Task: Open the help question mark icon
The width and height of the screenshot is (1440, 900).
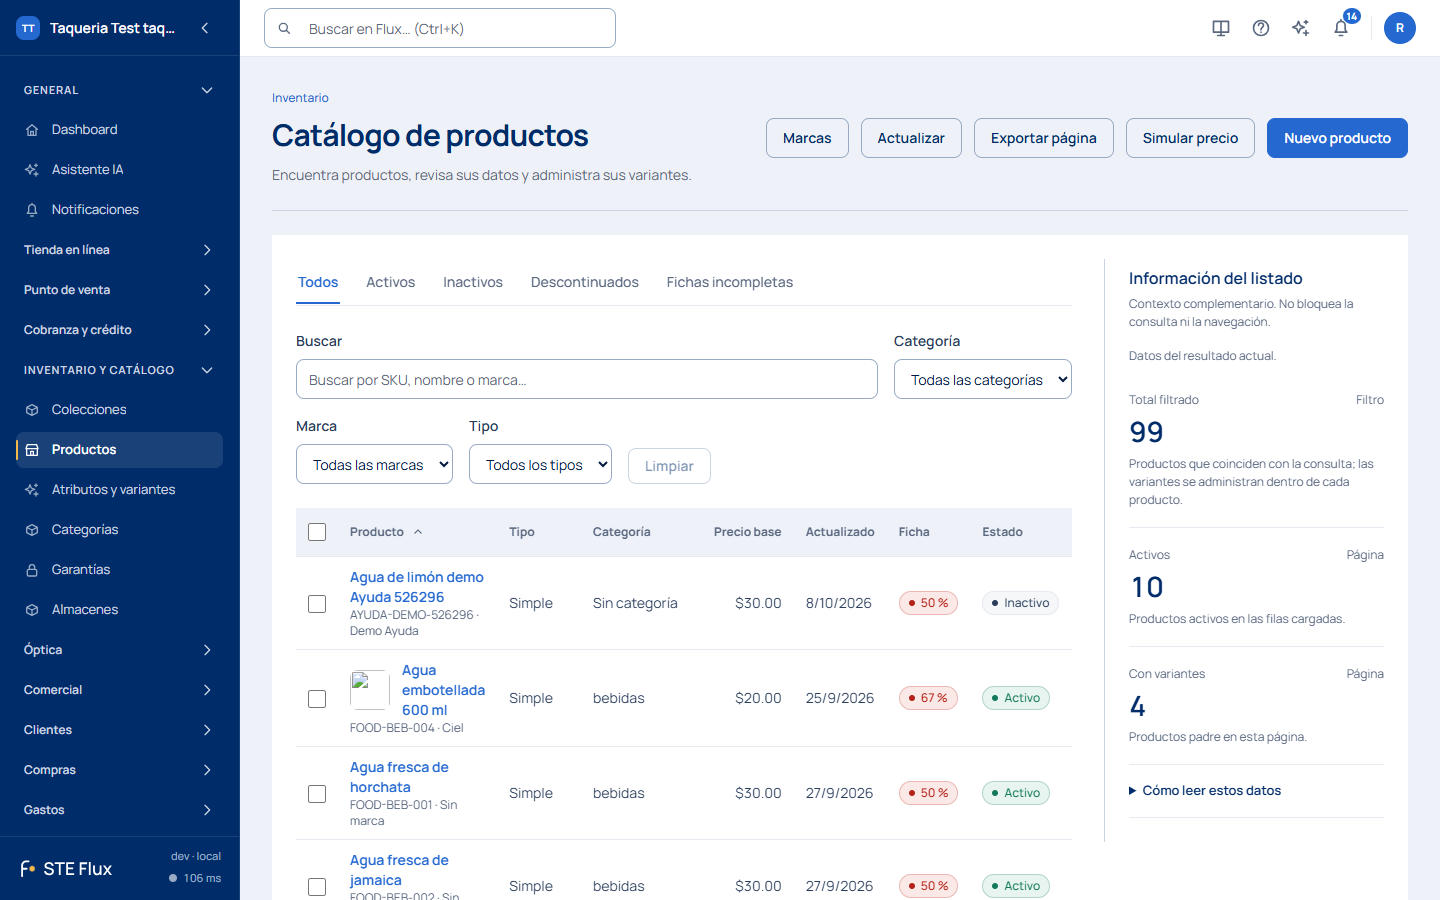Action: point(1261,28)
